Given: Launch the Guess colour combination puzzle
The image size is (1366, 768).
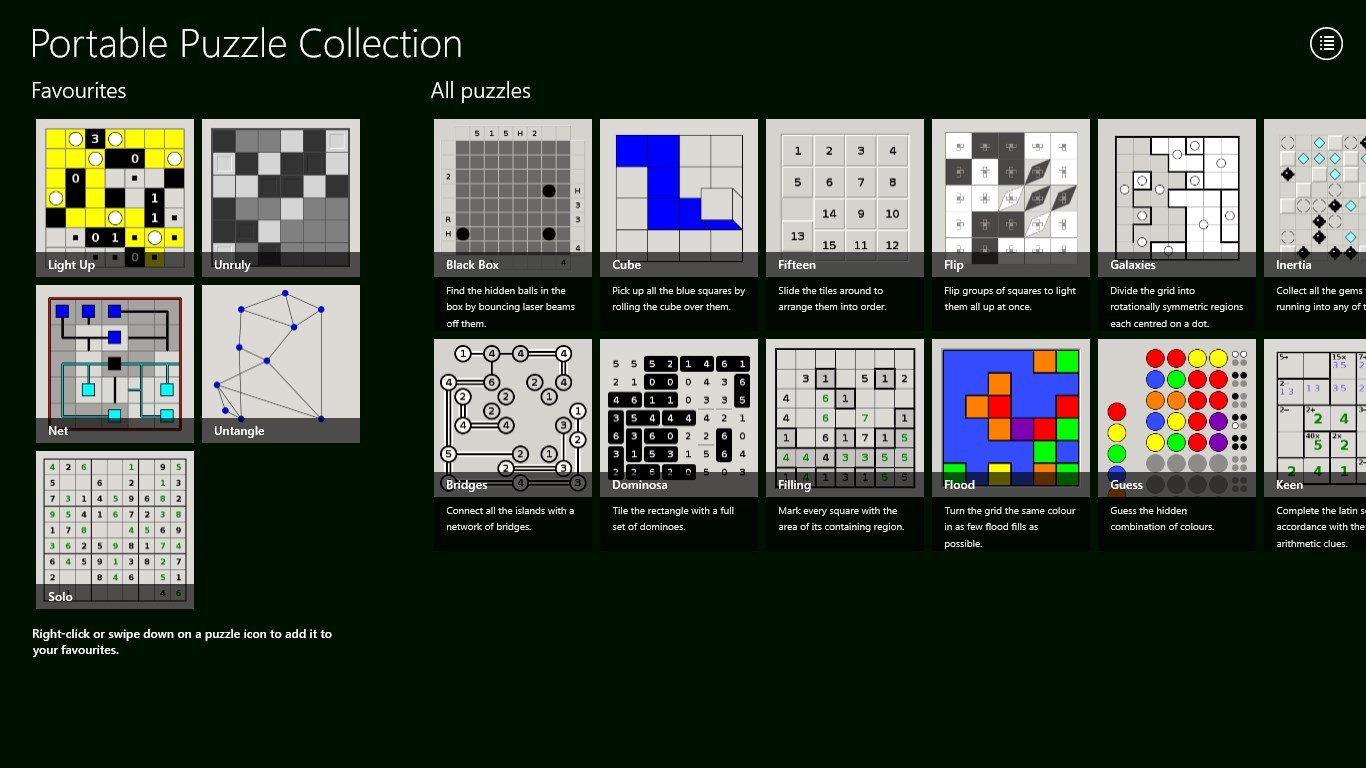Looking at the screenshot, I should pyautogui.click(x=1177, y=445).
